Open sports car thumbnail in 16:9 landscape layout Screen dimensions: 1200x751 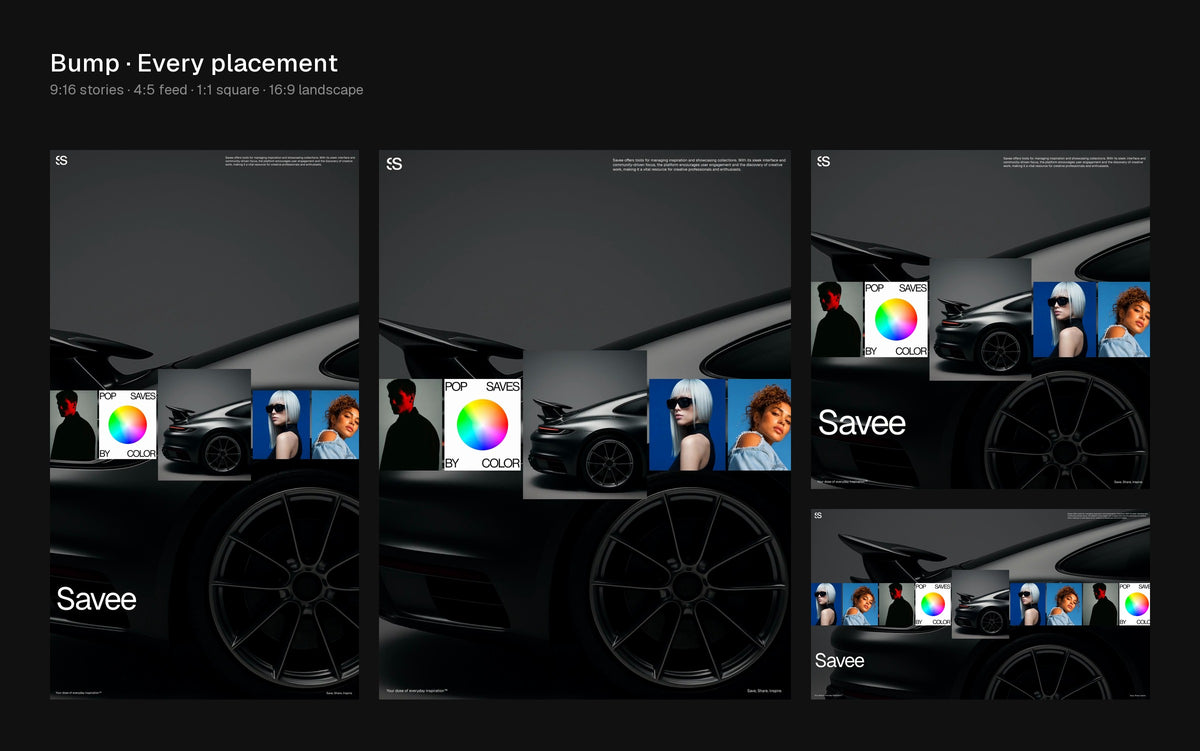point(980,603)
